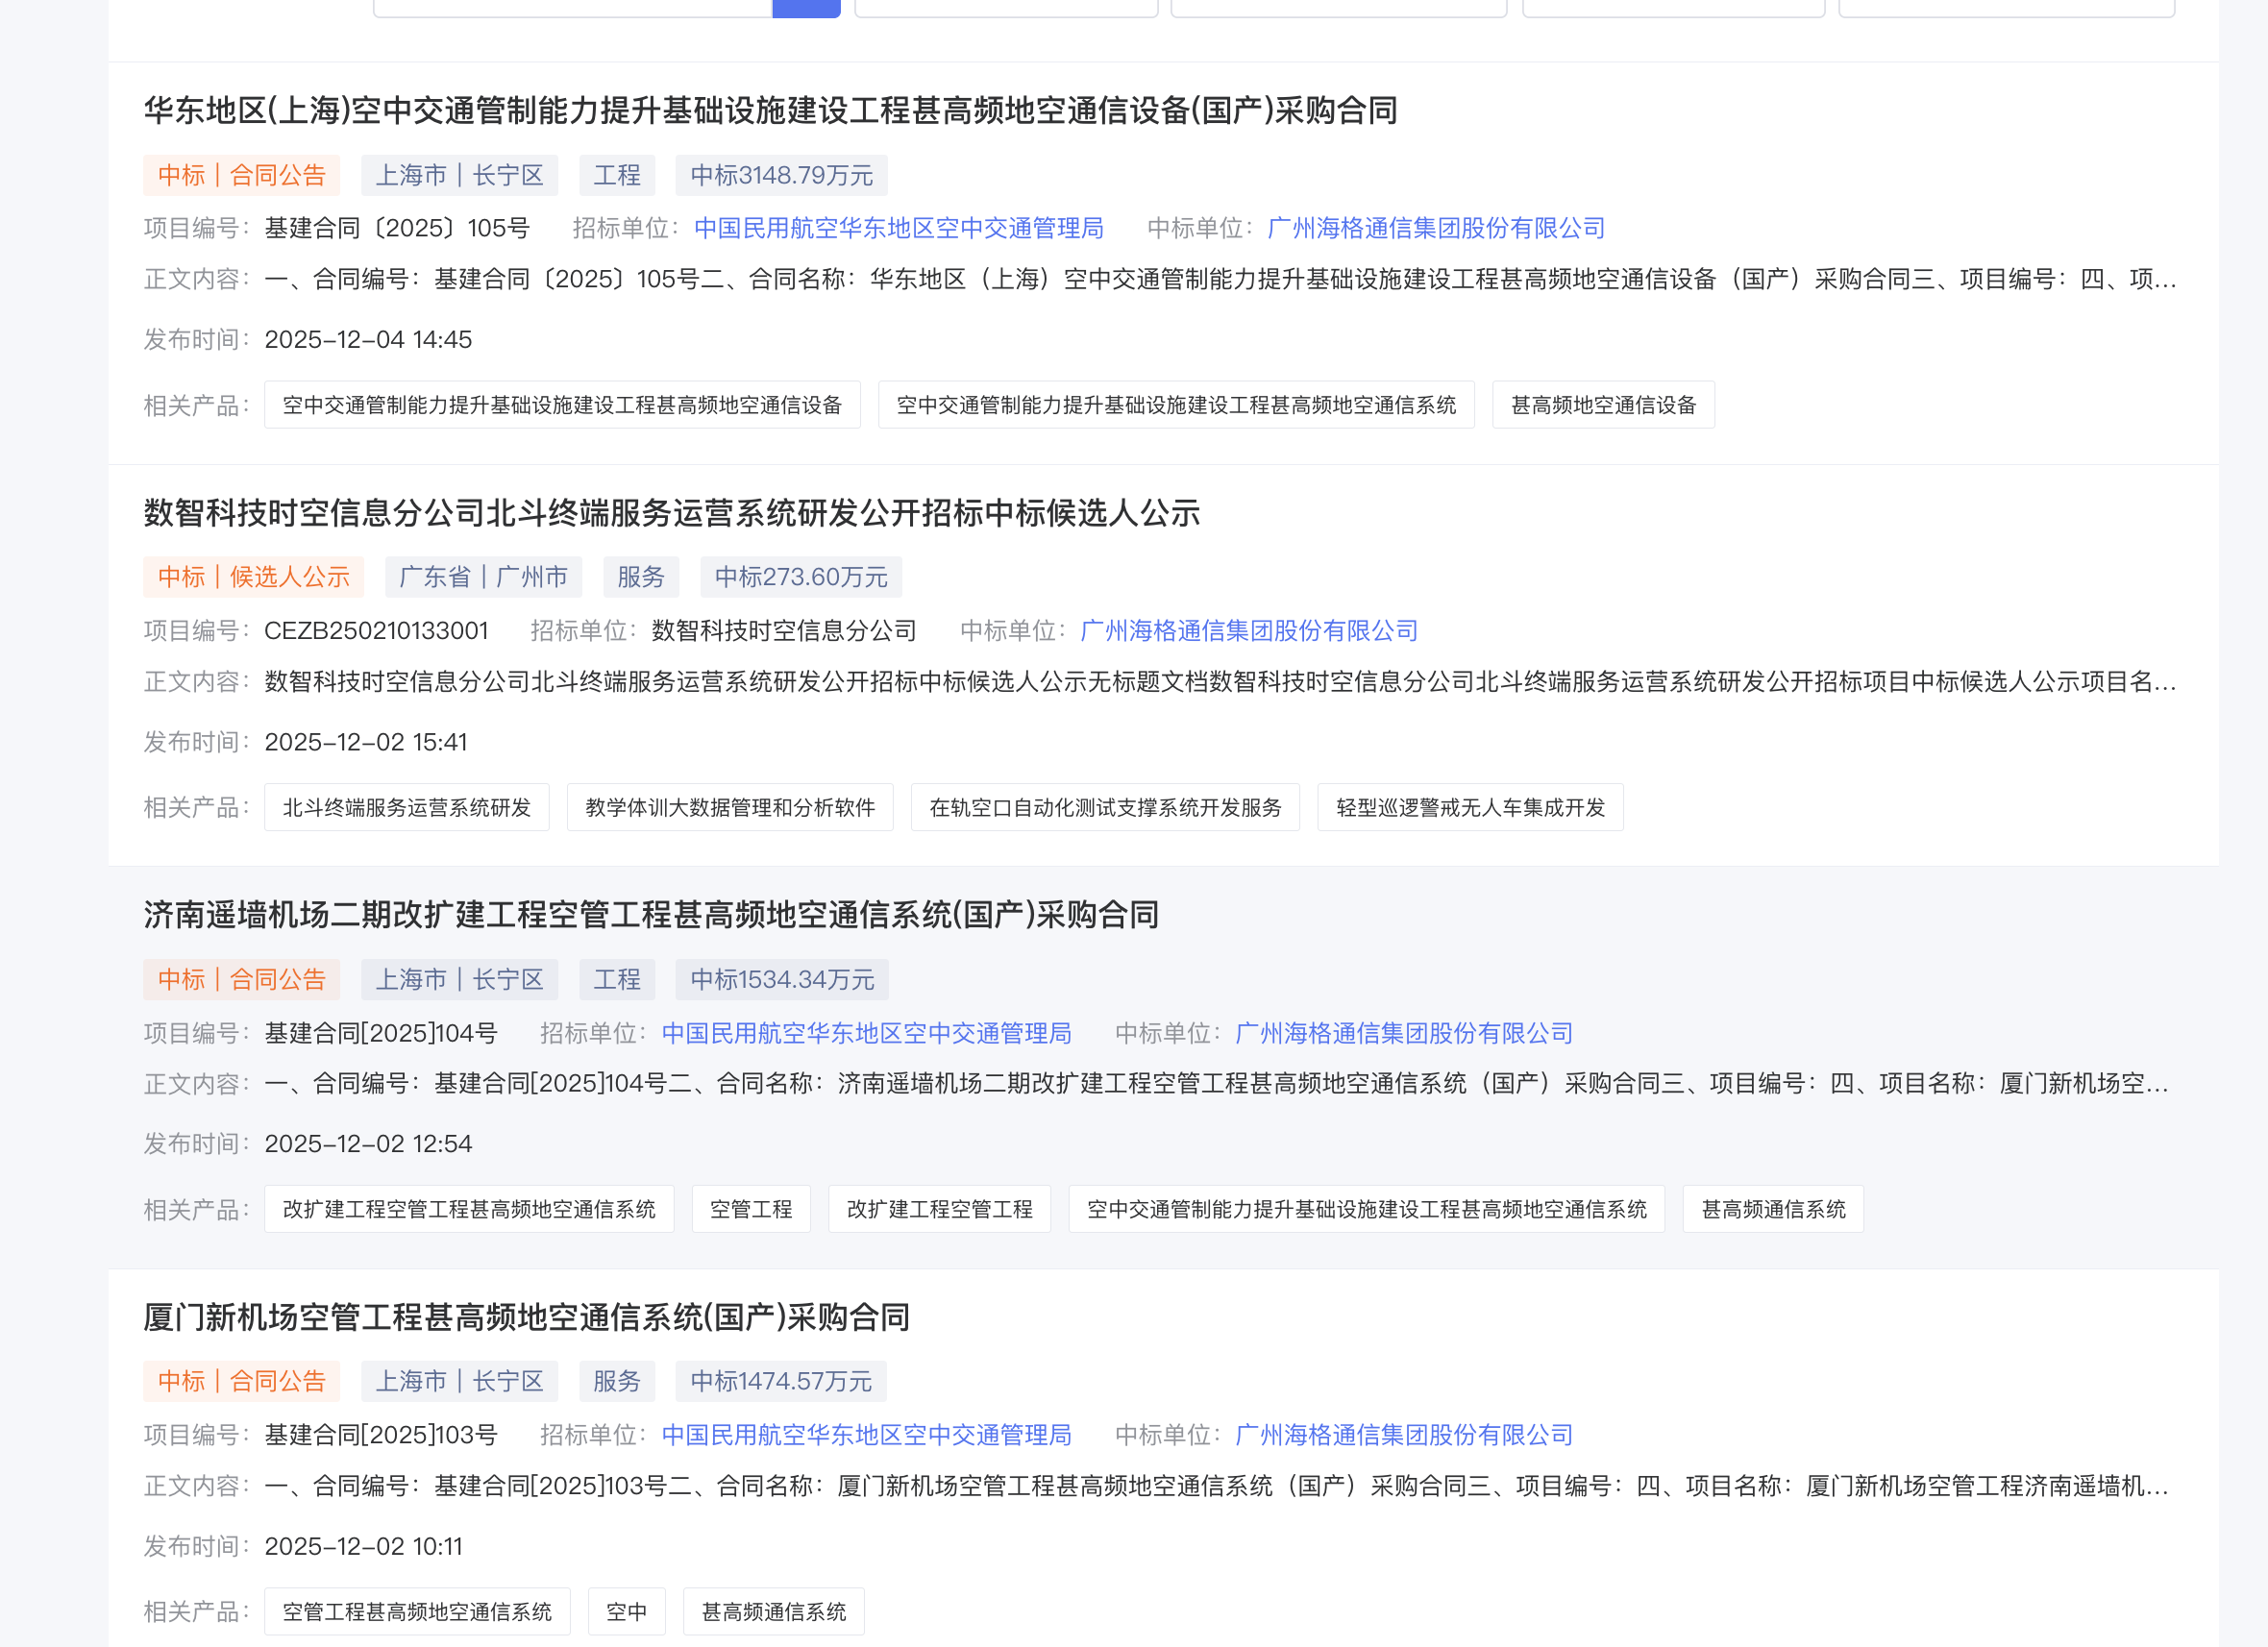
Task: Open 厦门新机场空管工程 contract title
Action: click(526, 1316)
